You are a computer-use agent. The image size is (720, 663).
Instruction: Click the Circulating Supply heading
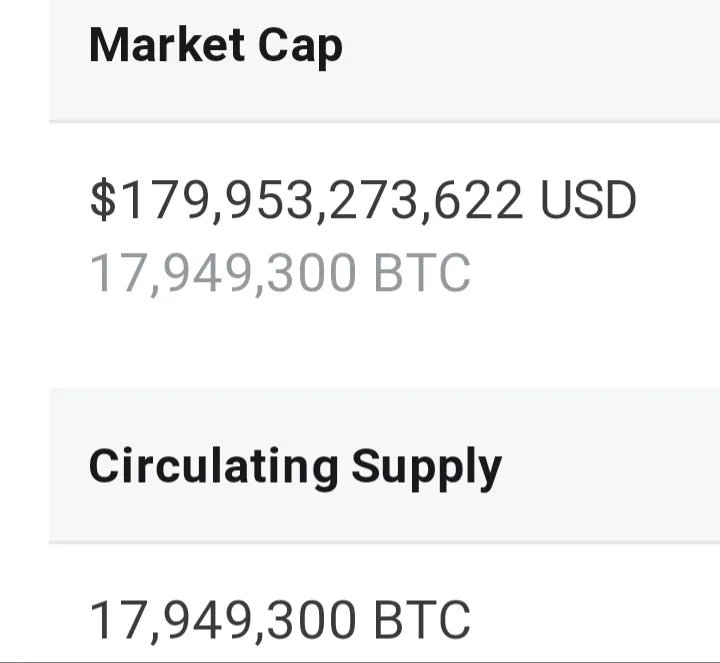pyautogui.click(x=295, y=467)
